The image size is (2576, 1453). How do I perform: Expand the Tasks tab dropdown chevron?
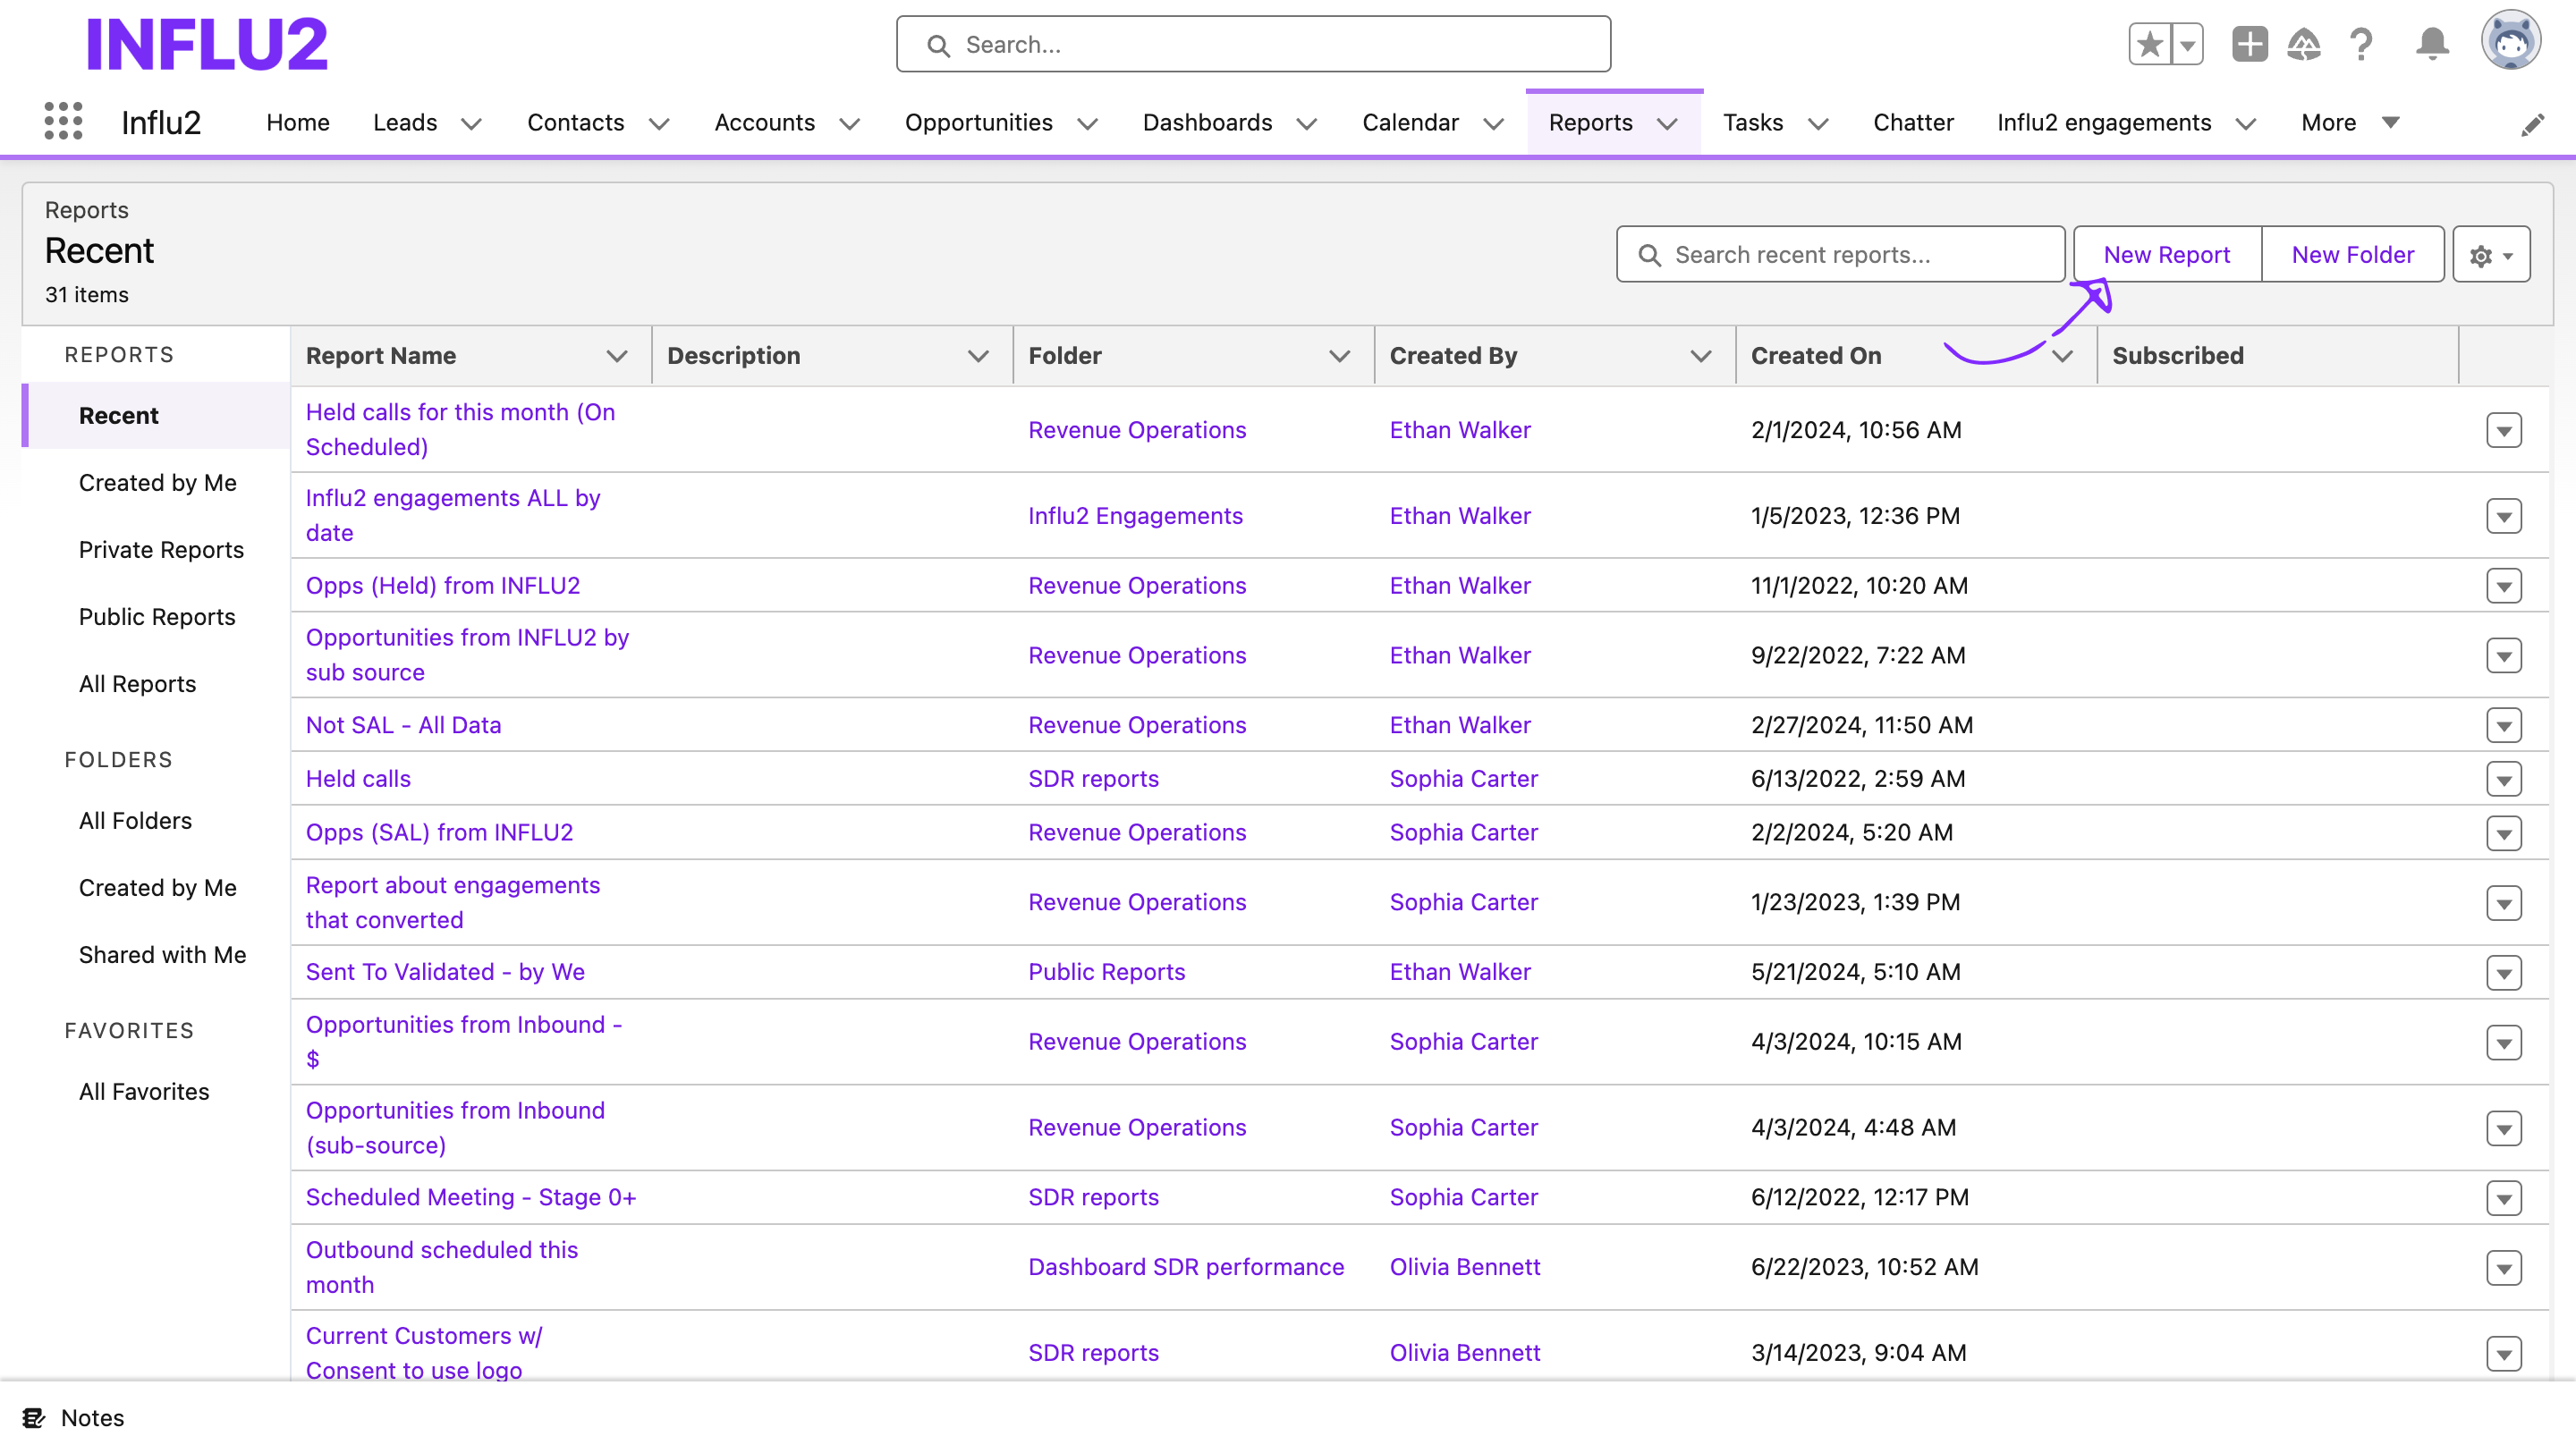[x=1818, y=124]
